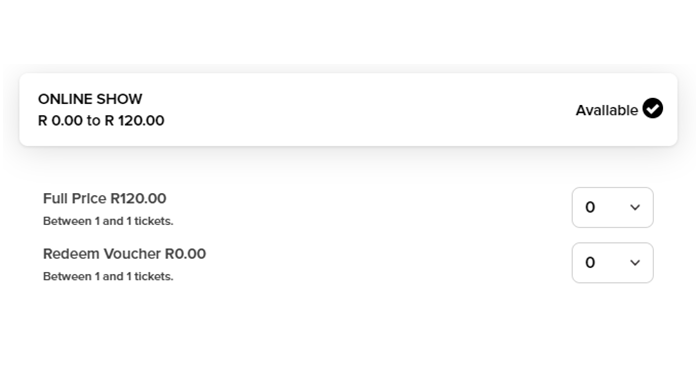Click the ticket limit note under Full Price
696x375 pixels.
click(x=108, y=221)
